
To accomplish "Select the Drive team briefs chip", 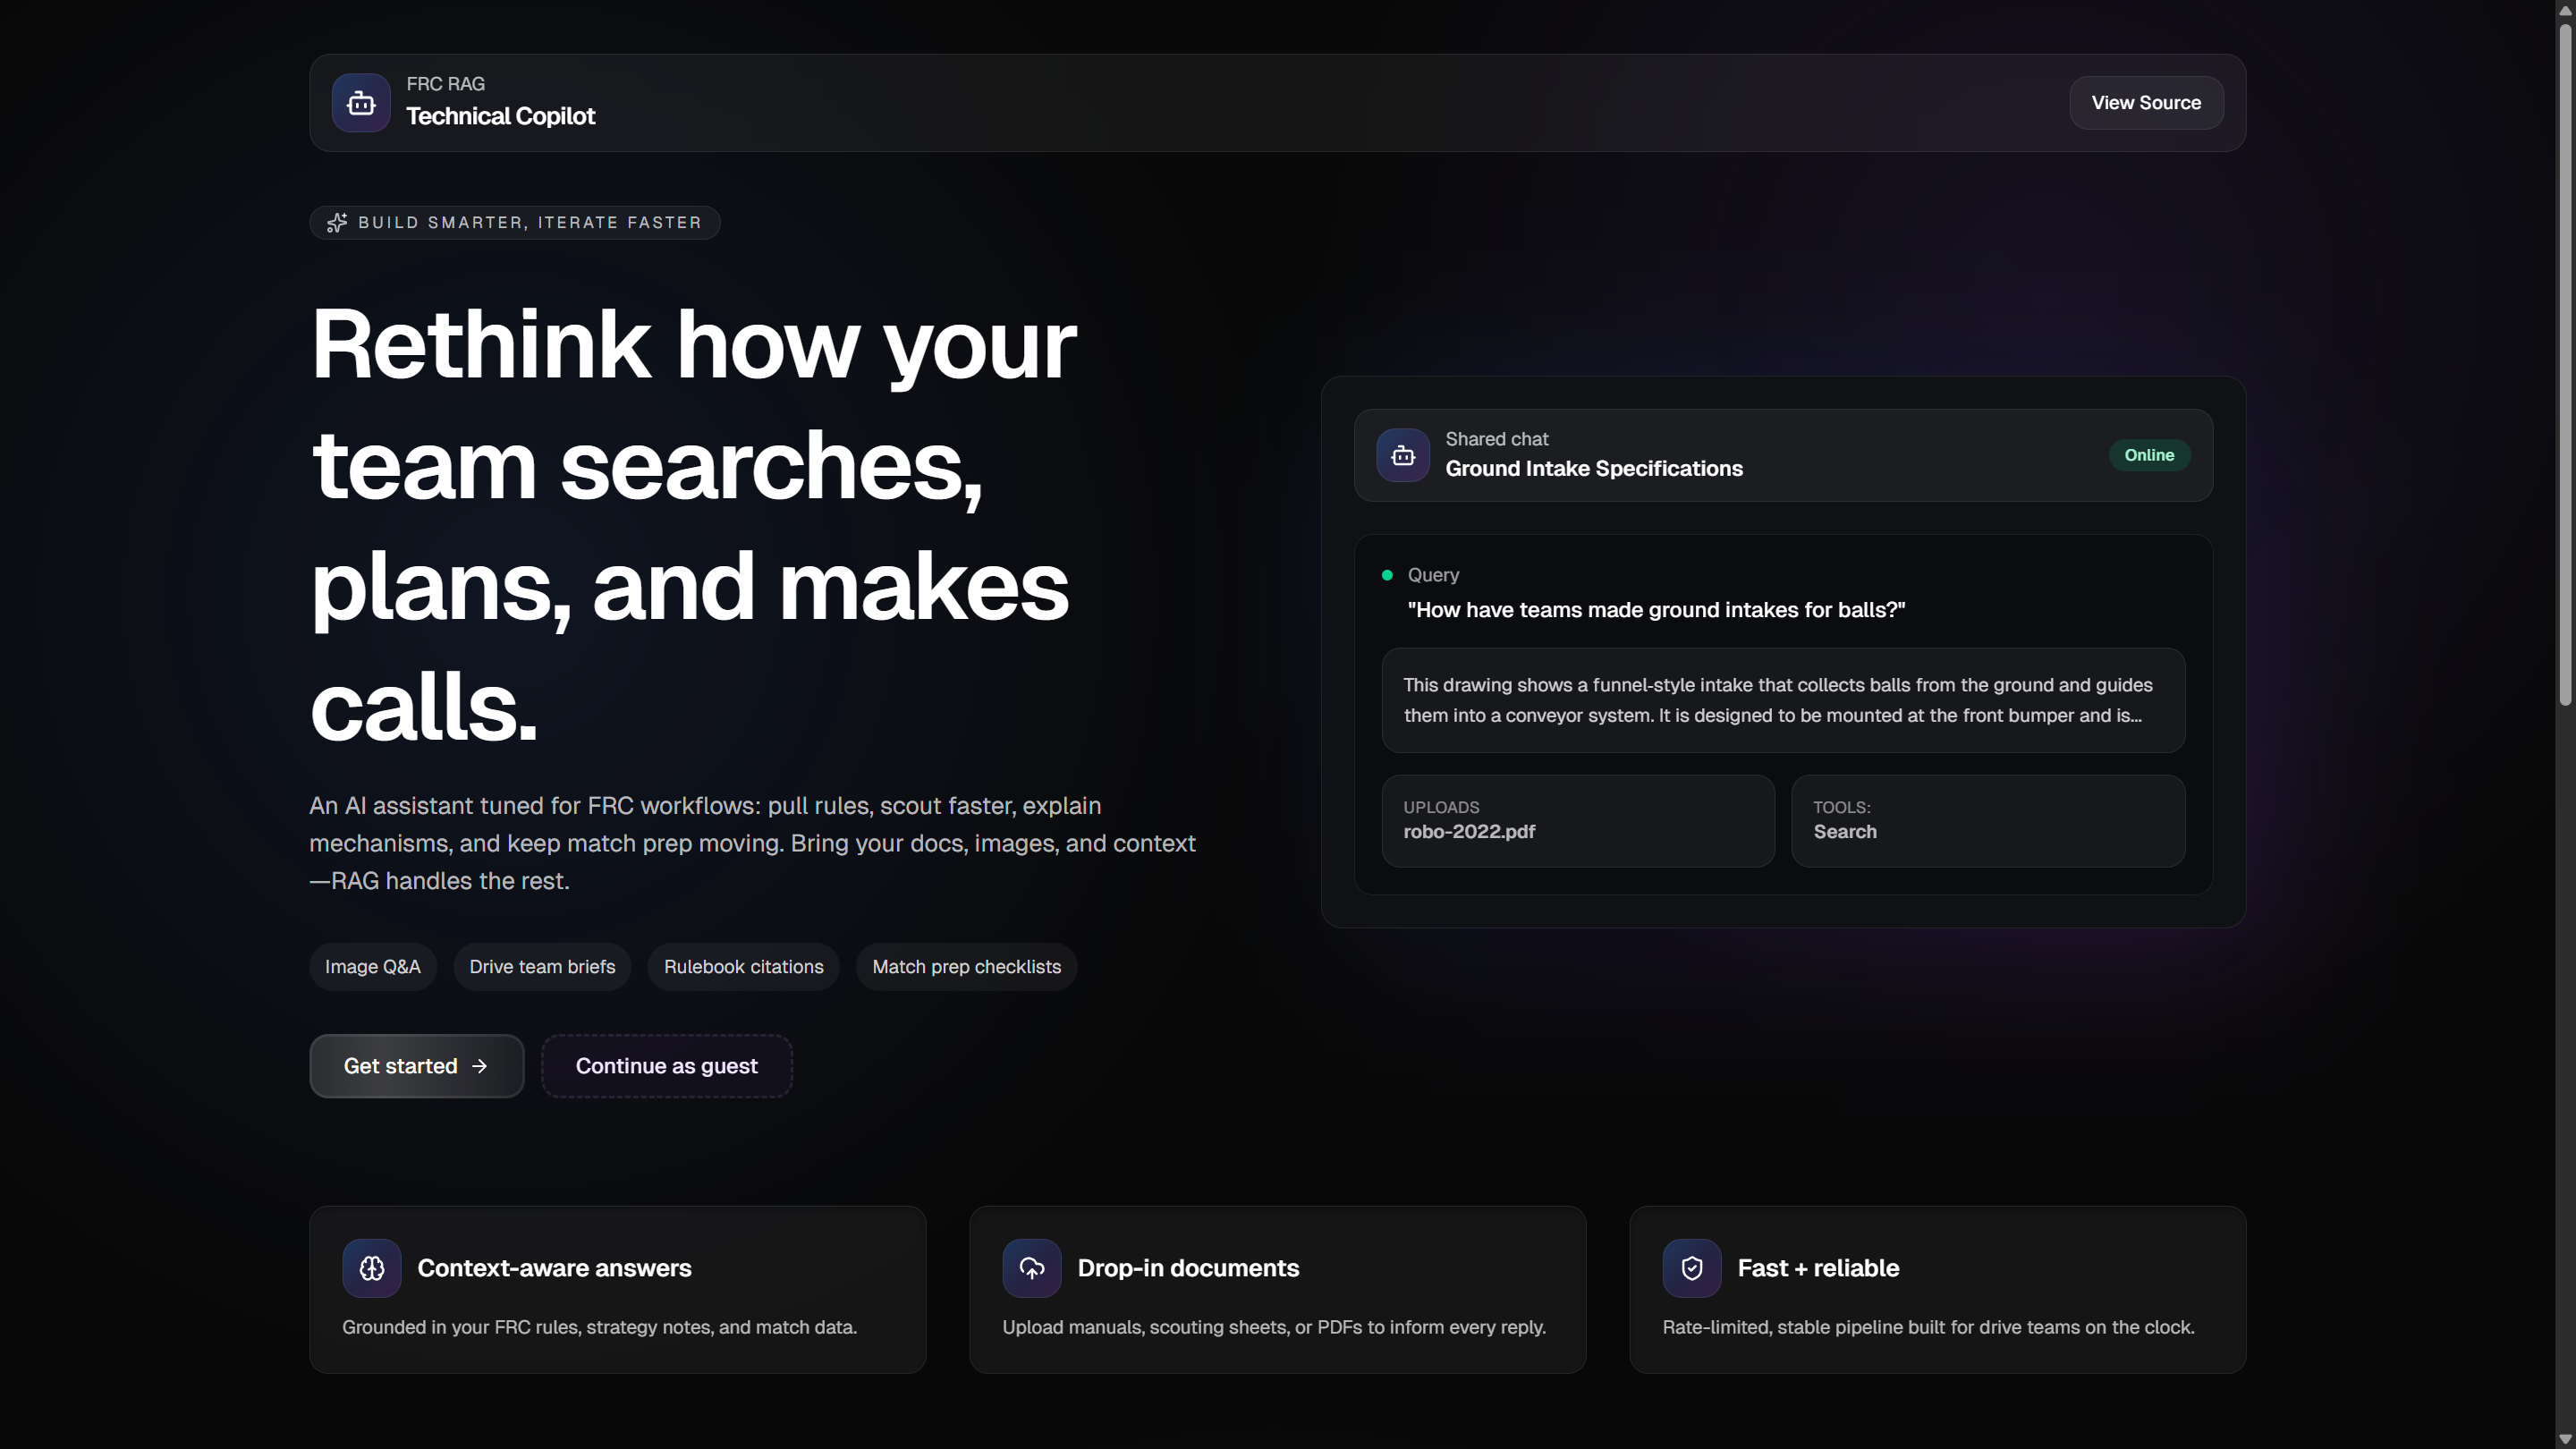I will point(542,967).
